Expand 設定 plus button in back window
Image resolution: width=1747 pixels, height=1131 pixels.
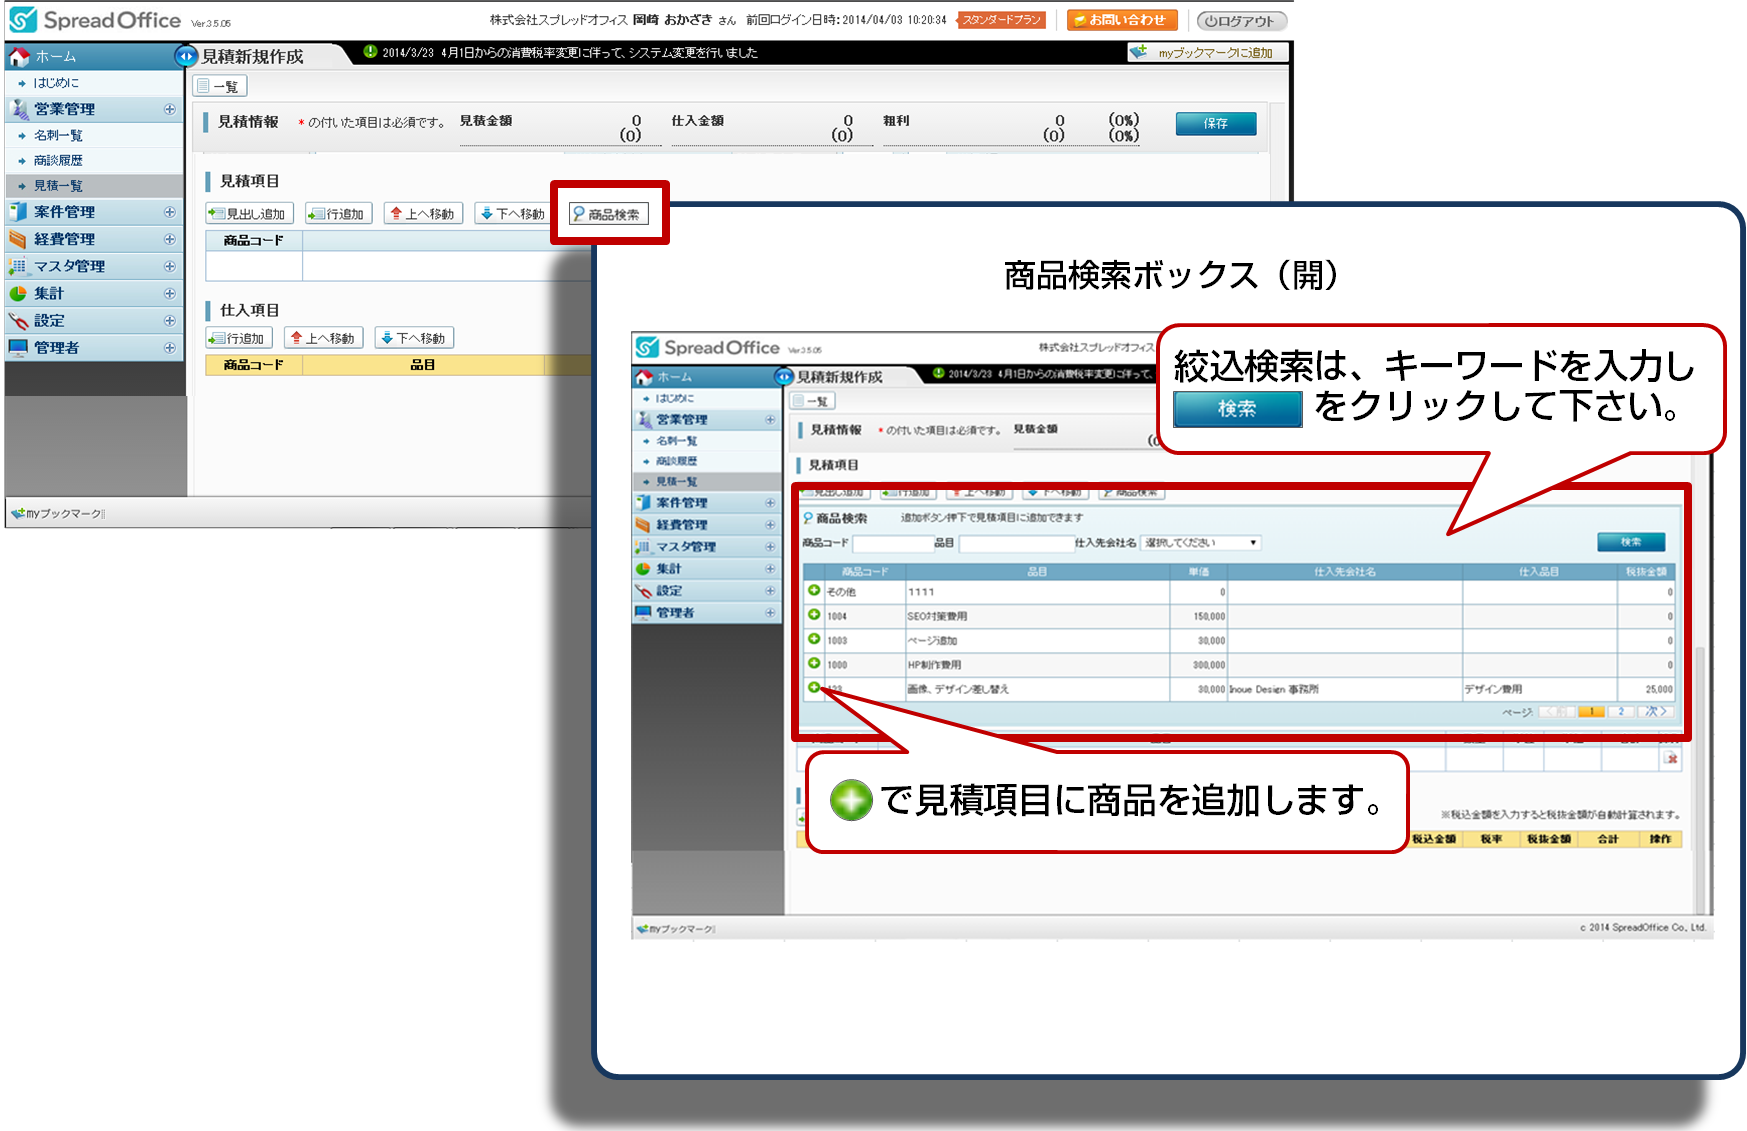tap(169, 321)
